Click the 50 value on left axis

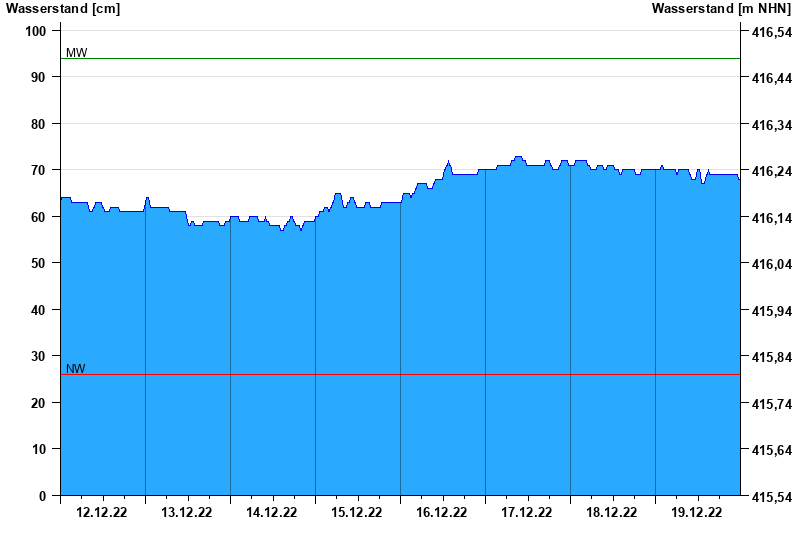tap(39, 263)
